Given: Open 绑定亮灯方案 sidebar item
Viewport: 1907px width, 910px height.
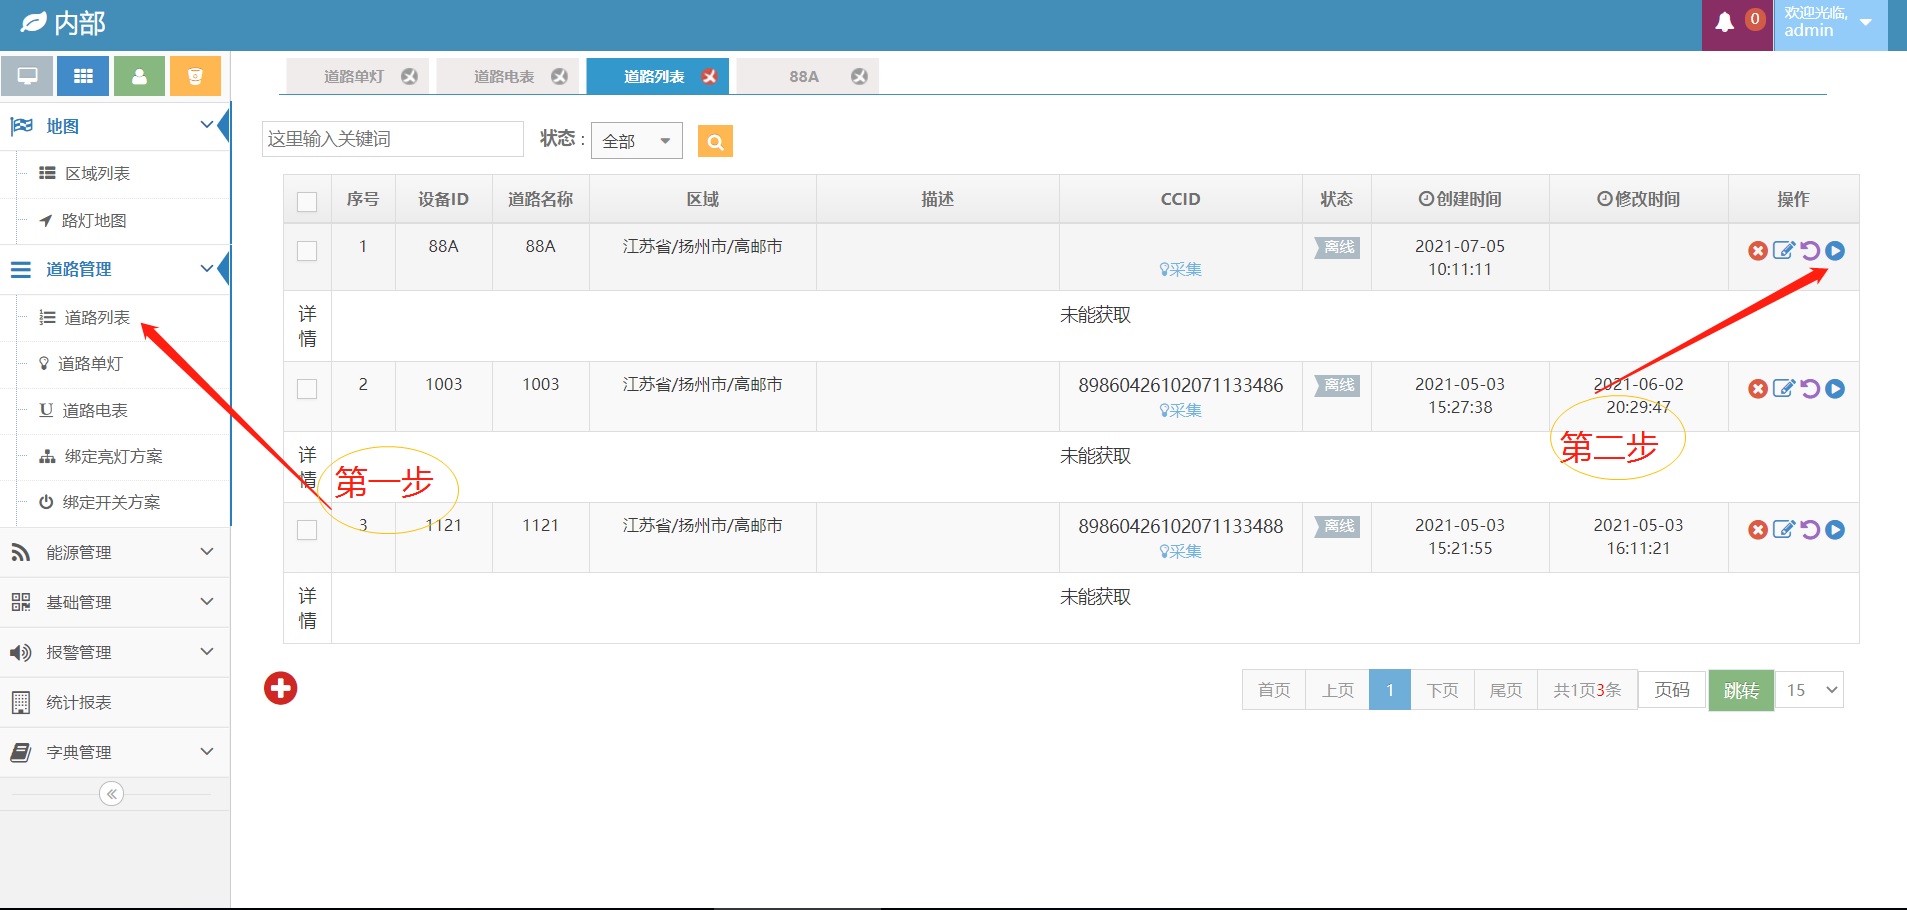Looking at the screenshot, I should coord(113,456).
